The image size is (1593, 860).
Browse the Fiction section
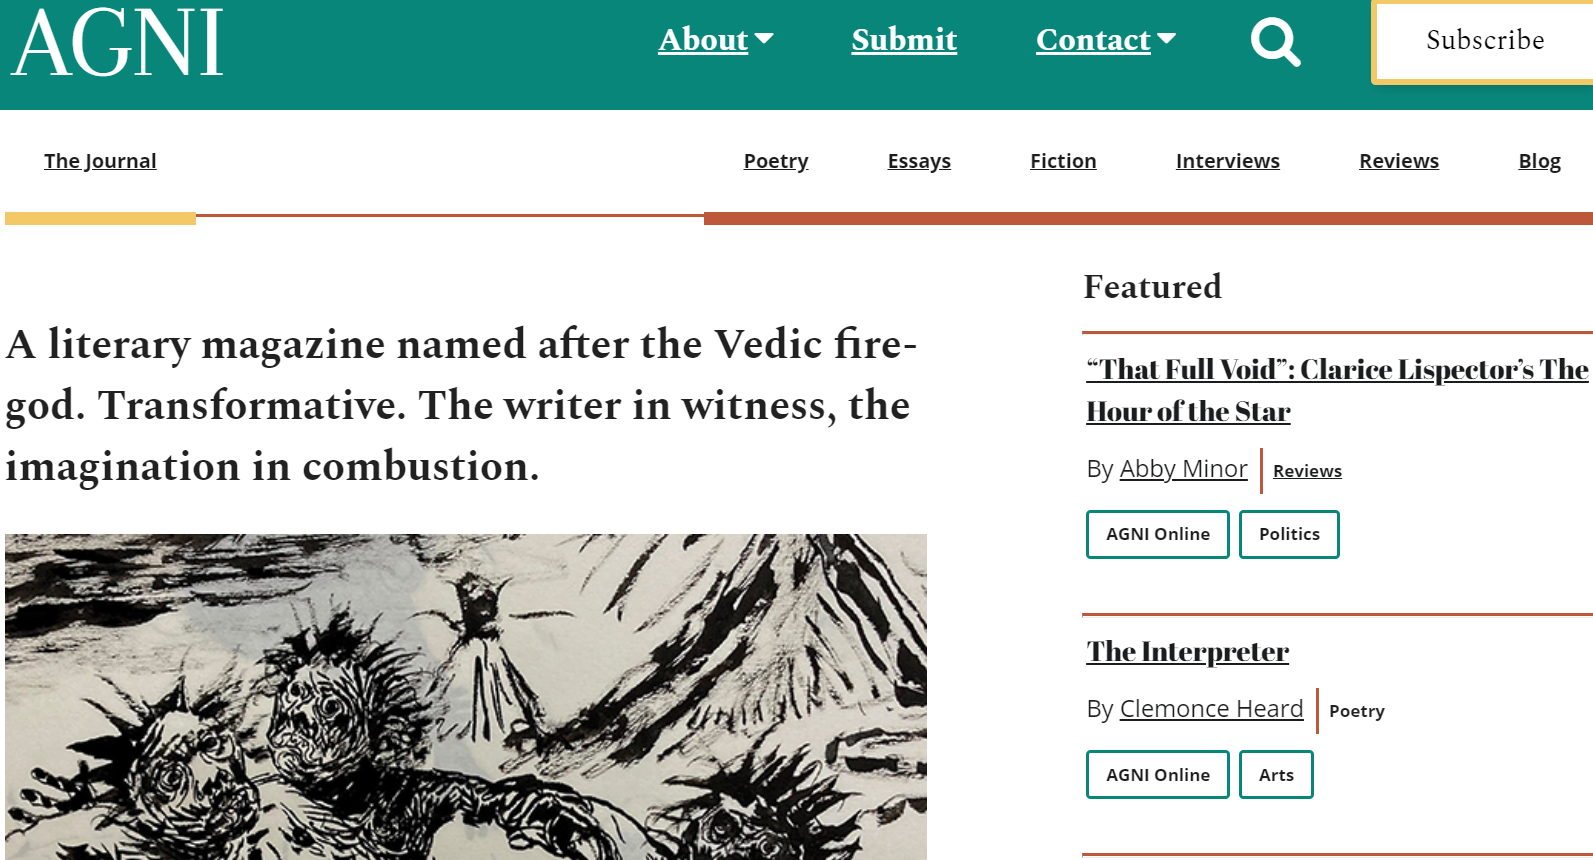[x=1063, y=161]
